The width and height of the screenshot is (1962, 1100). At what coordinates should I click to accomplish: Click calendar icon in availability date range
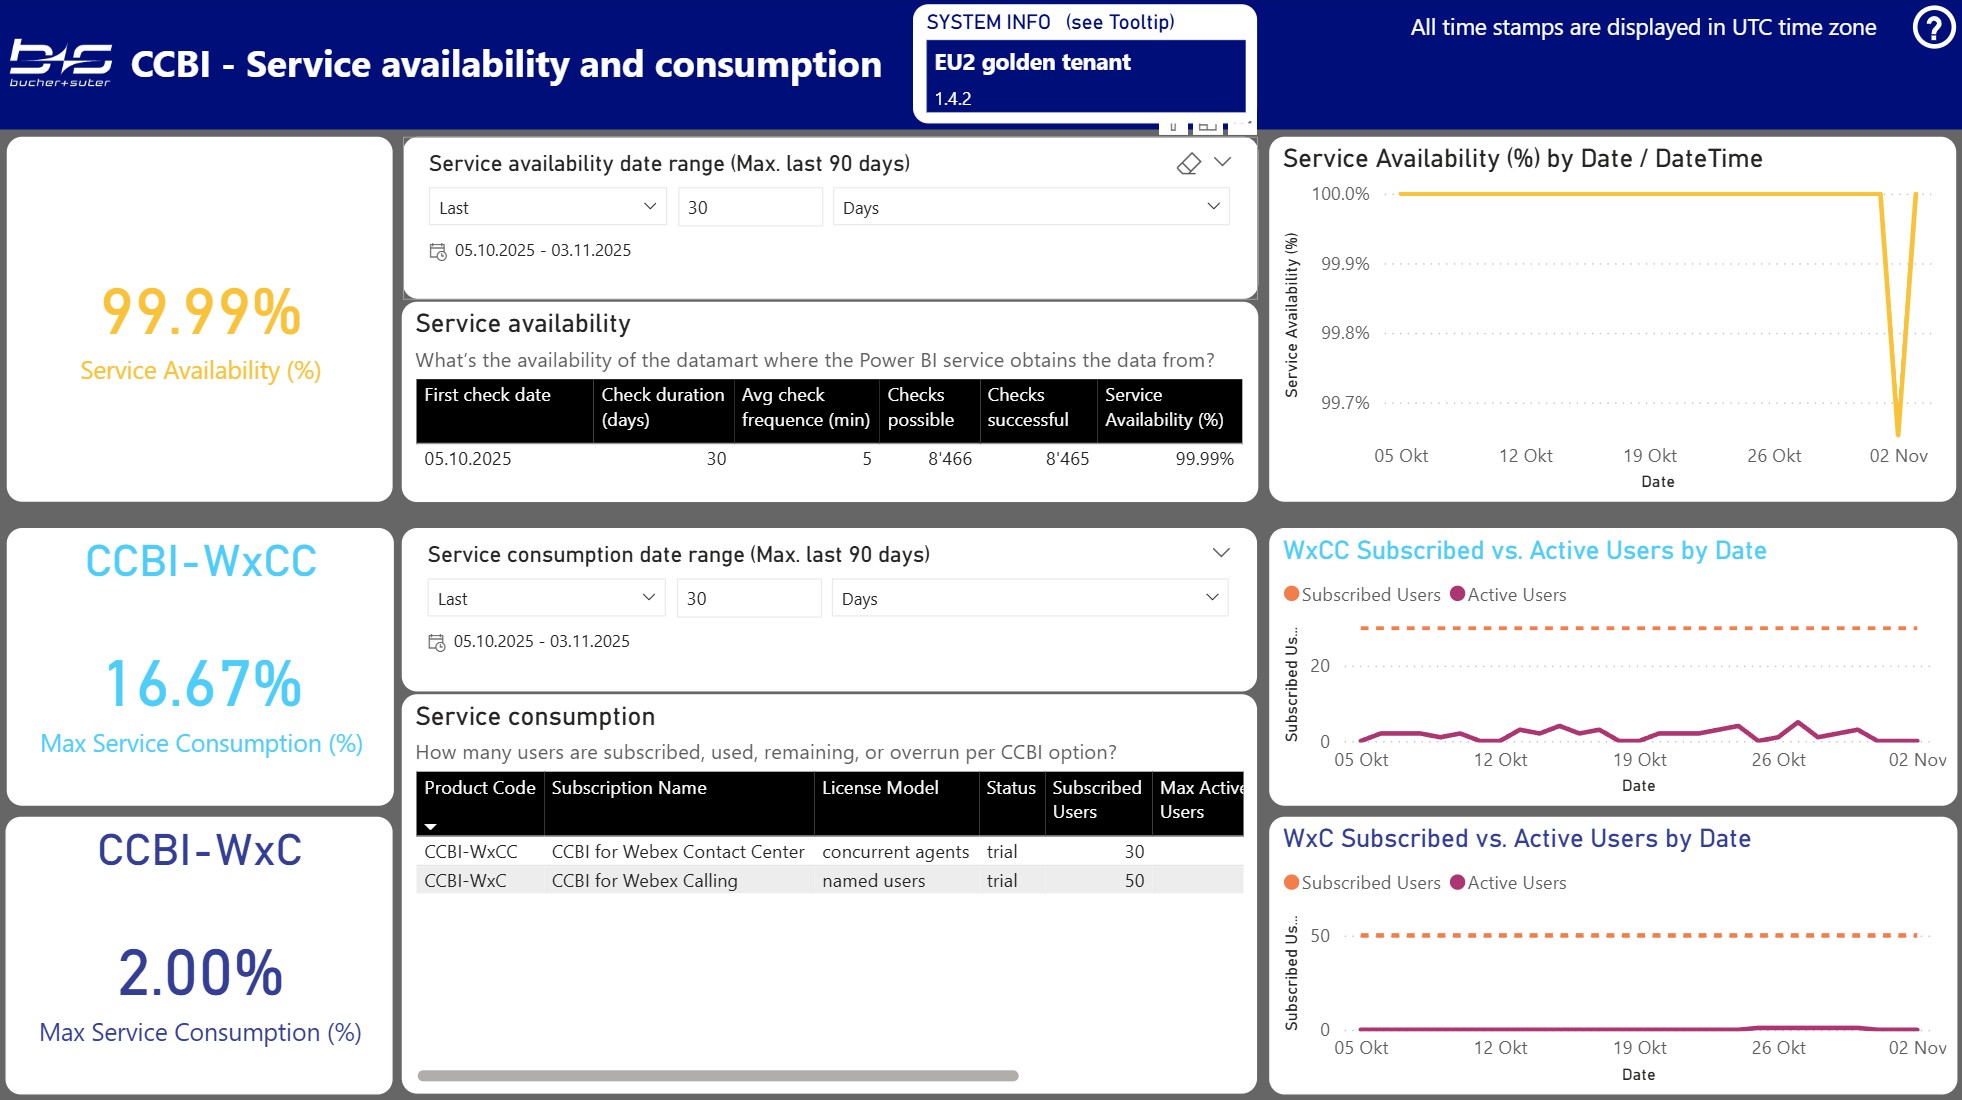438,251
